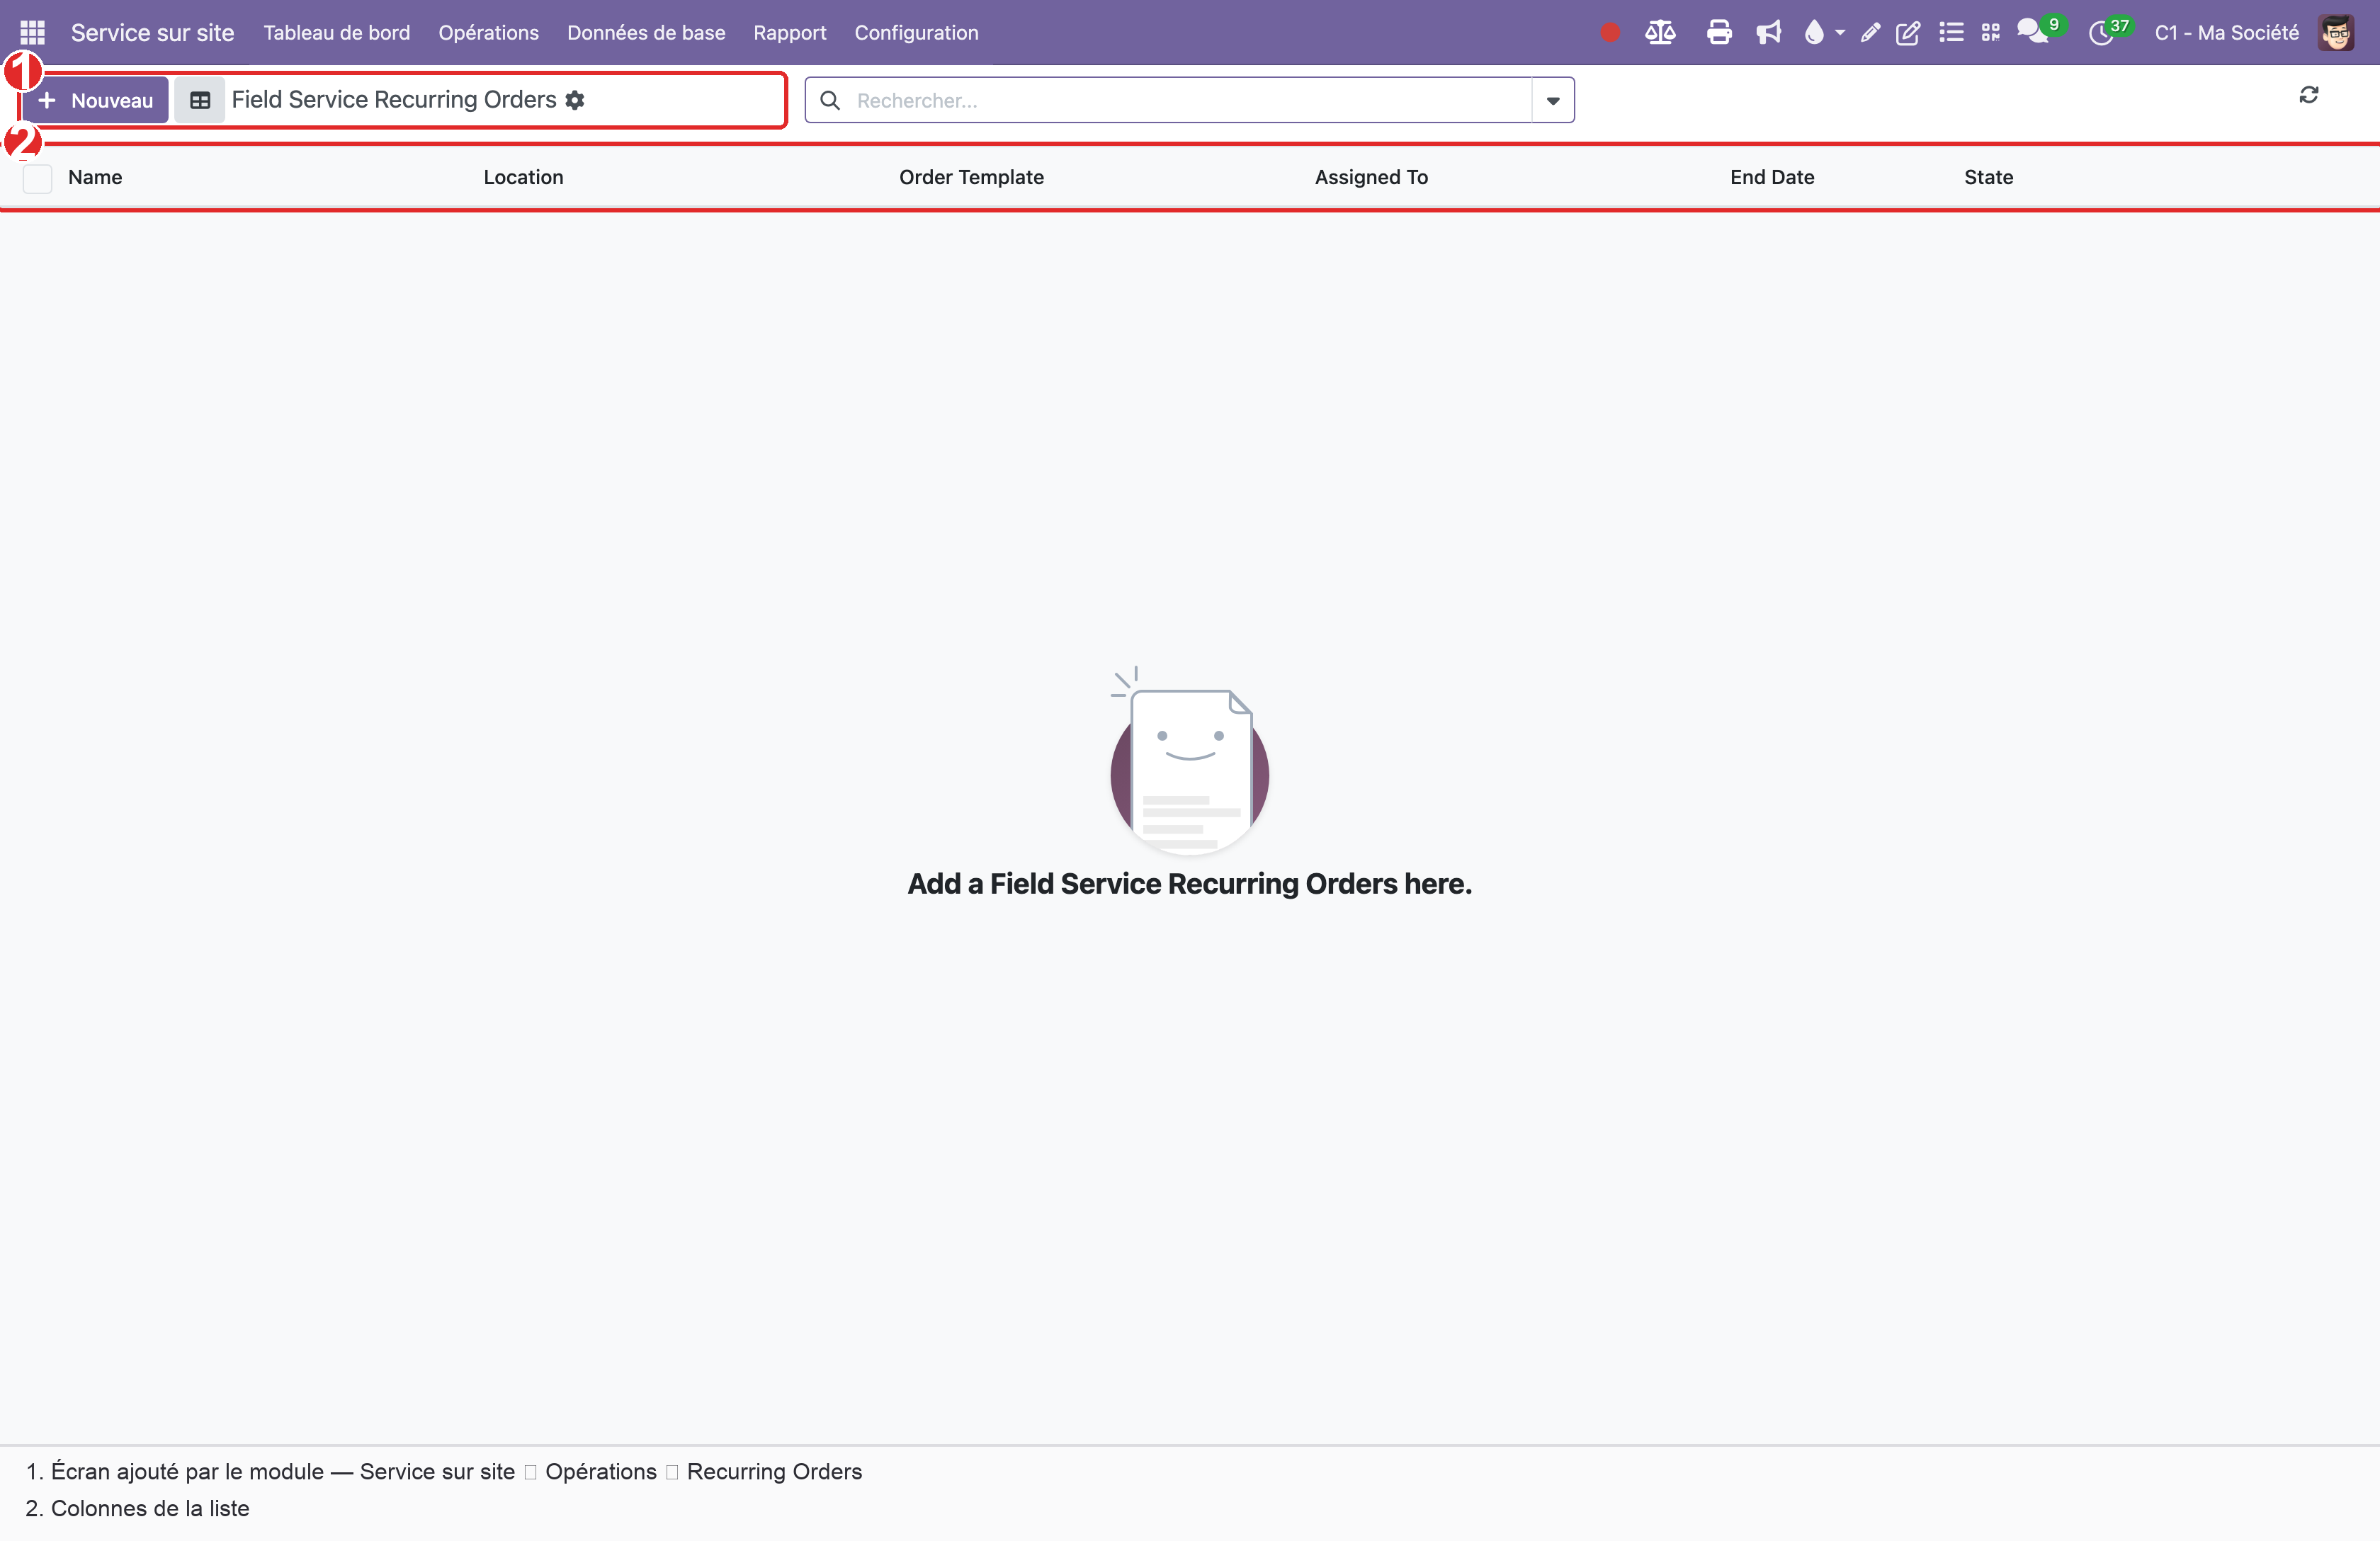Image resolution: width=2380 pixels, height=1541 pixels.
Task: Open the bulleted list icon in navbar
Action: [1951, 33]
